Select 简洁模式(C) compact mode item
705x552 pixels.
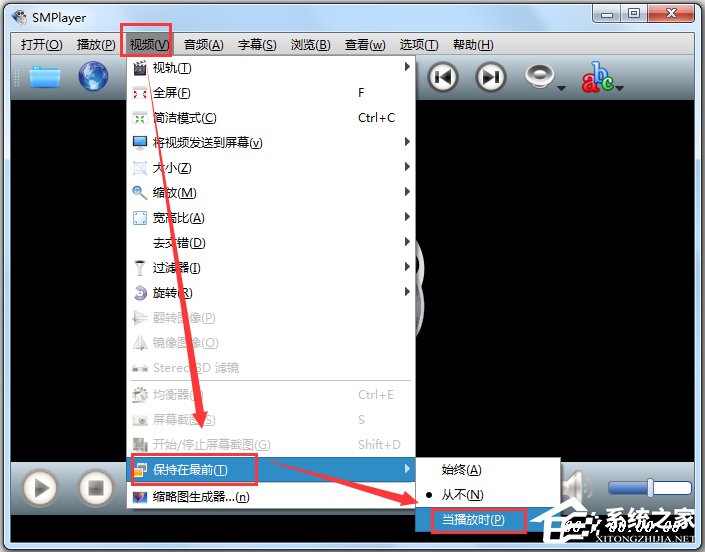click(x=271, y=118)
